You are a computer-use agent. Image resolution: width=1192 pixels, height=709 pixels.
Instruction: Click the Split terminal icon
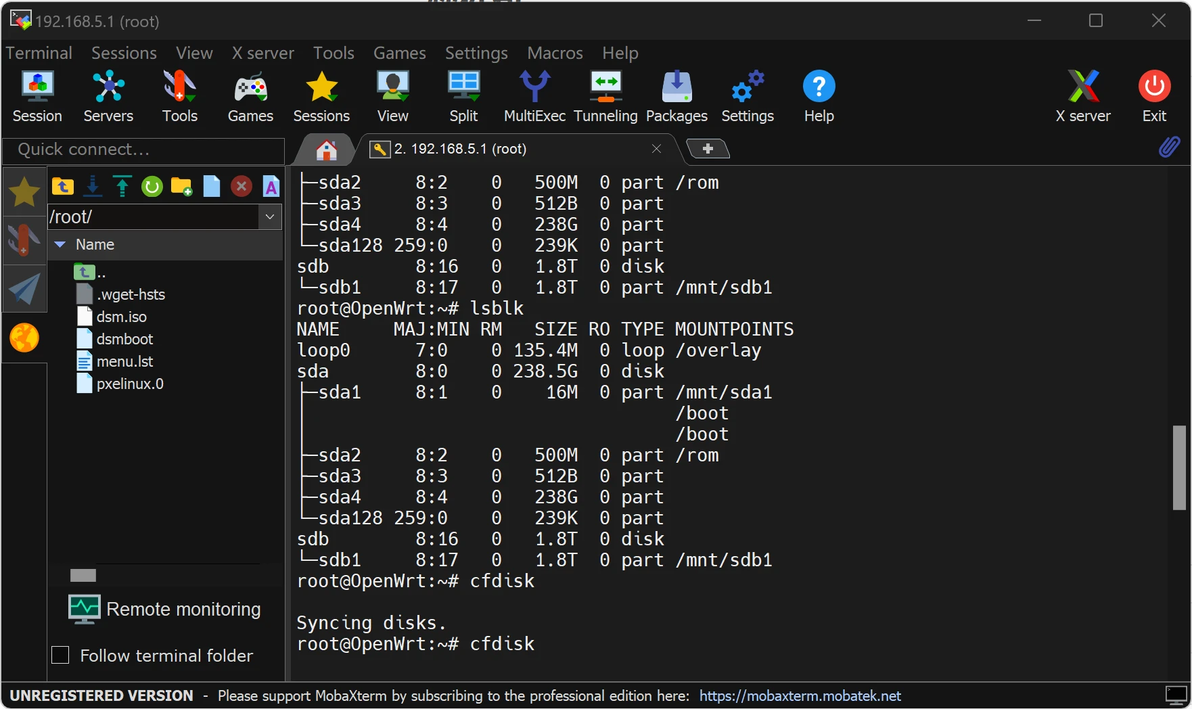pyautogui.click(x=463, y=97)
